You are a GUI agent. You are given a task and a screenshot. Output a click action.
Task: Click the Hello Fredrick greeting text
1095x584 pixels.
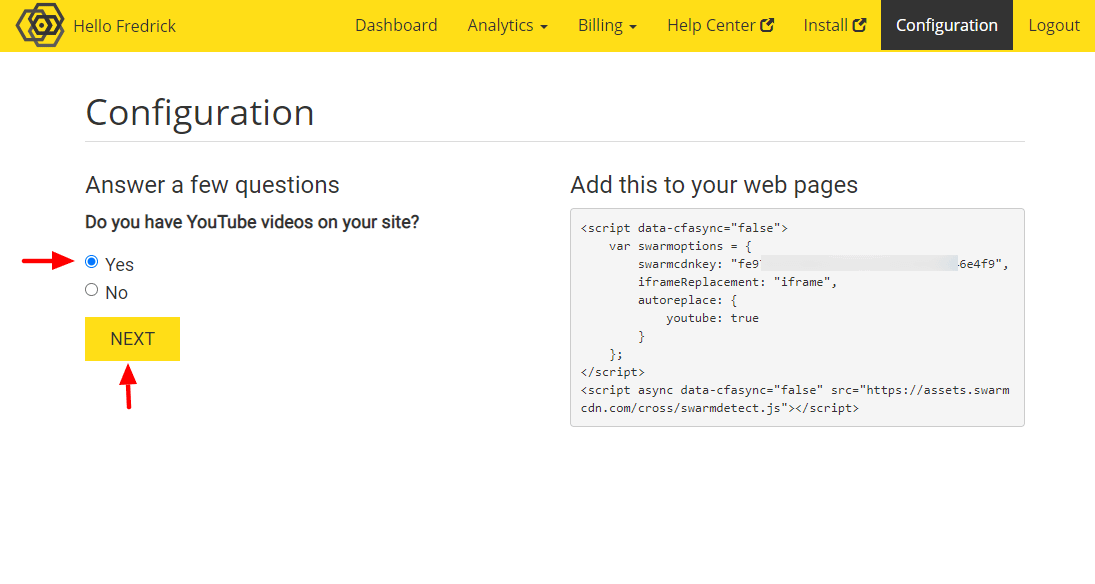click(124, 26)
